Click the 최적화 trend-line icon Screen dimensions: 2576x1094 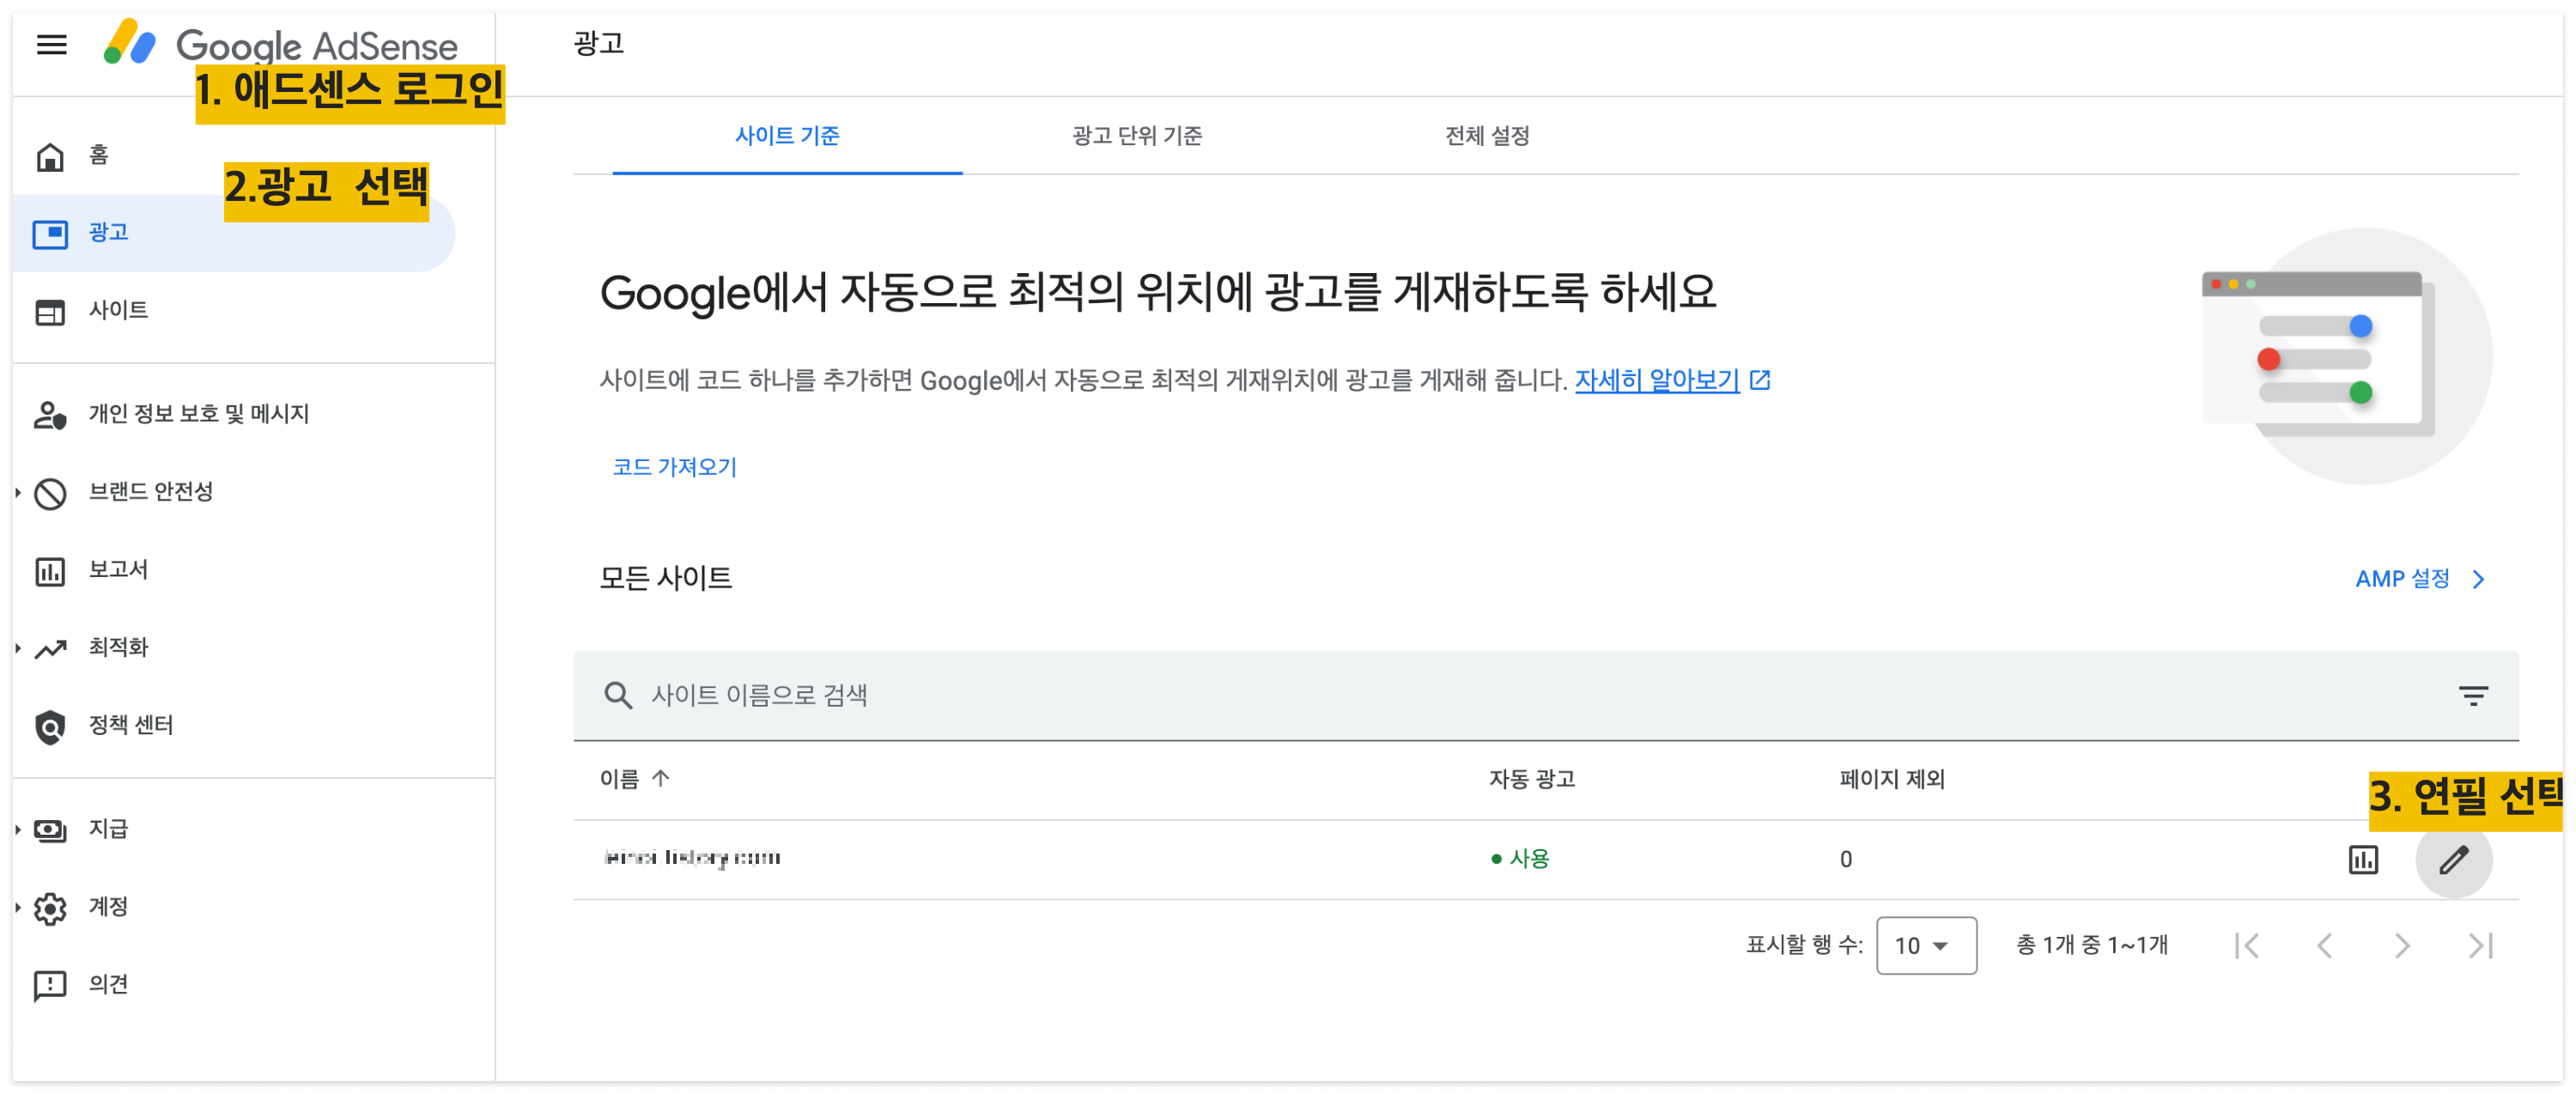[50, 649]
